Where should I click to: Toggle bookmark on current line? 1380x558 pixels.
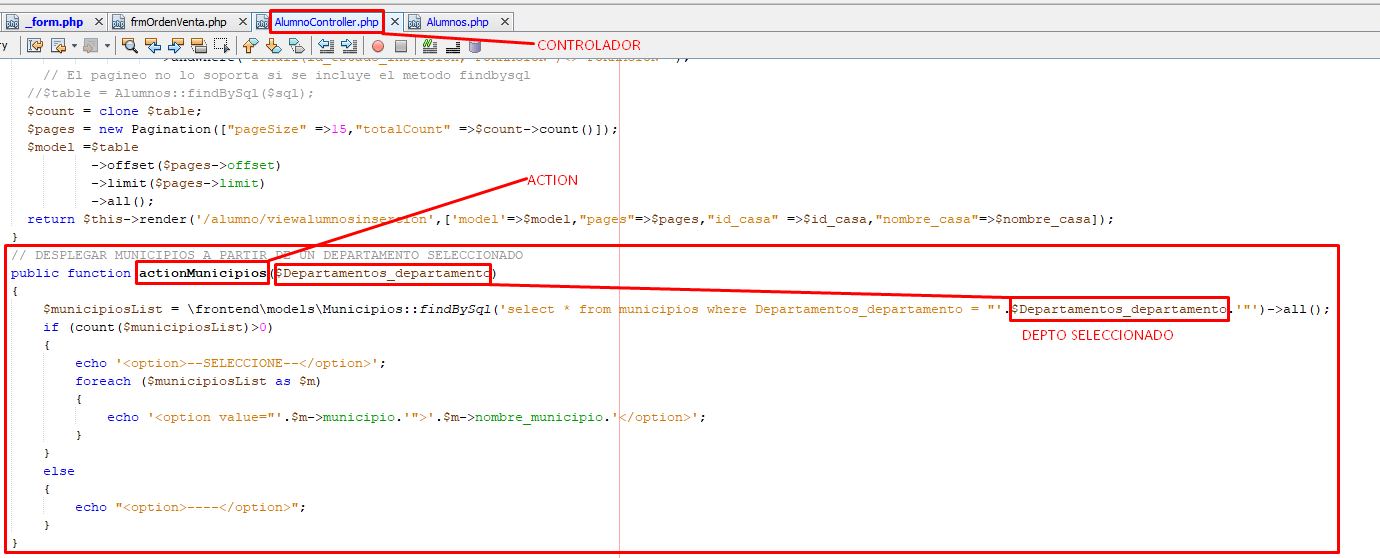296,45
